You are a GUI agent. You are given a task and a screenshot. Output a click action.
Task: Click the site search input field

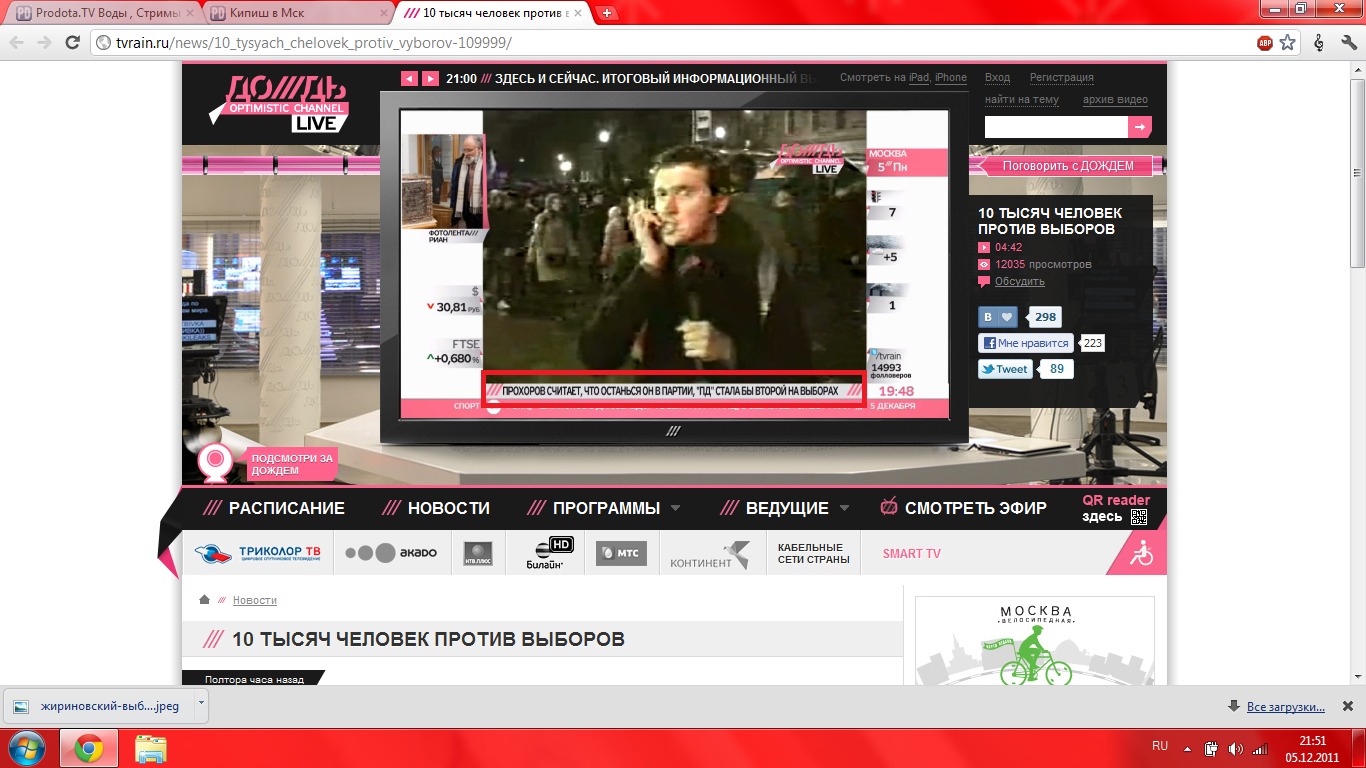click(x=1055, y=127)
